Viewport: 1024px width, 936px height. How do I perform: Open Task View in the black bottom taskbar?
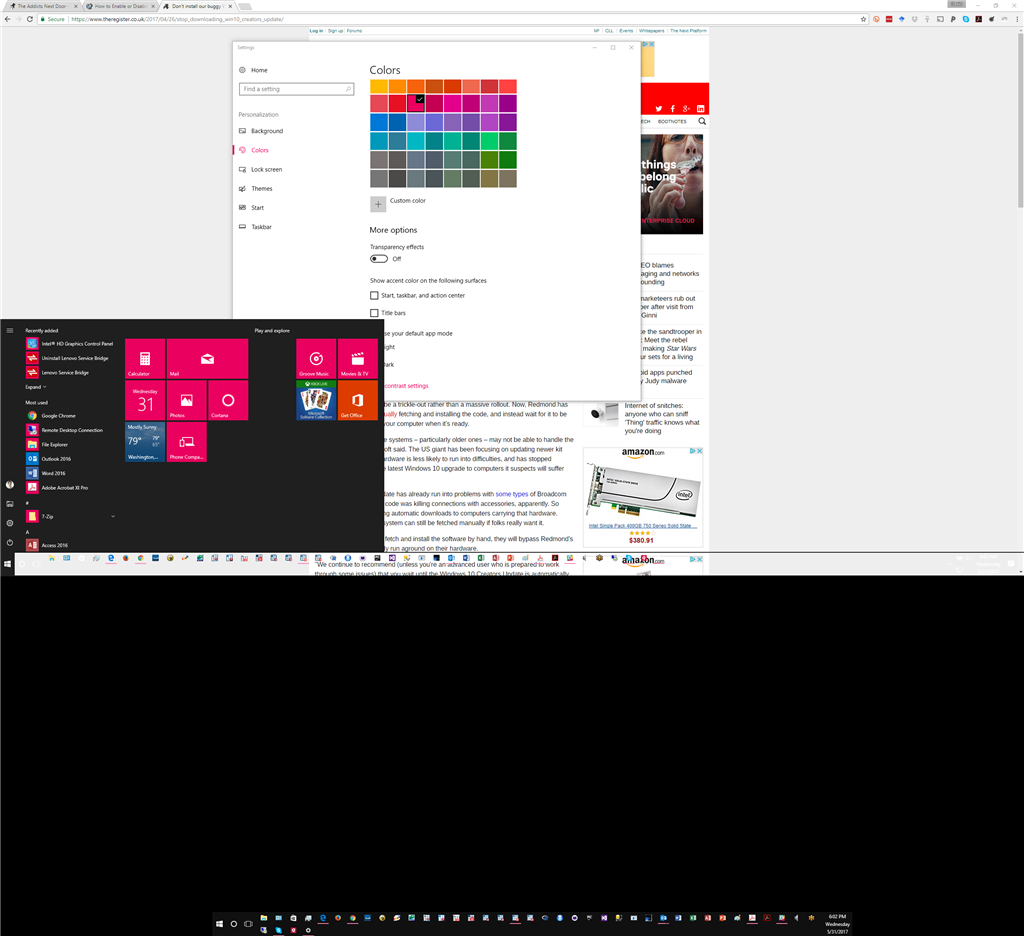248,924
